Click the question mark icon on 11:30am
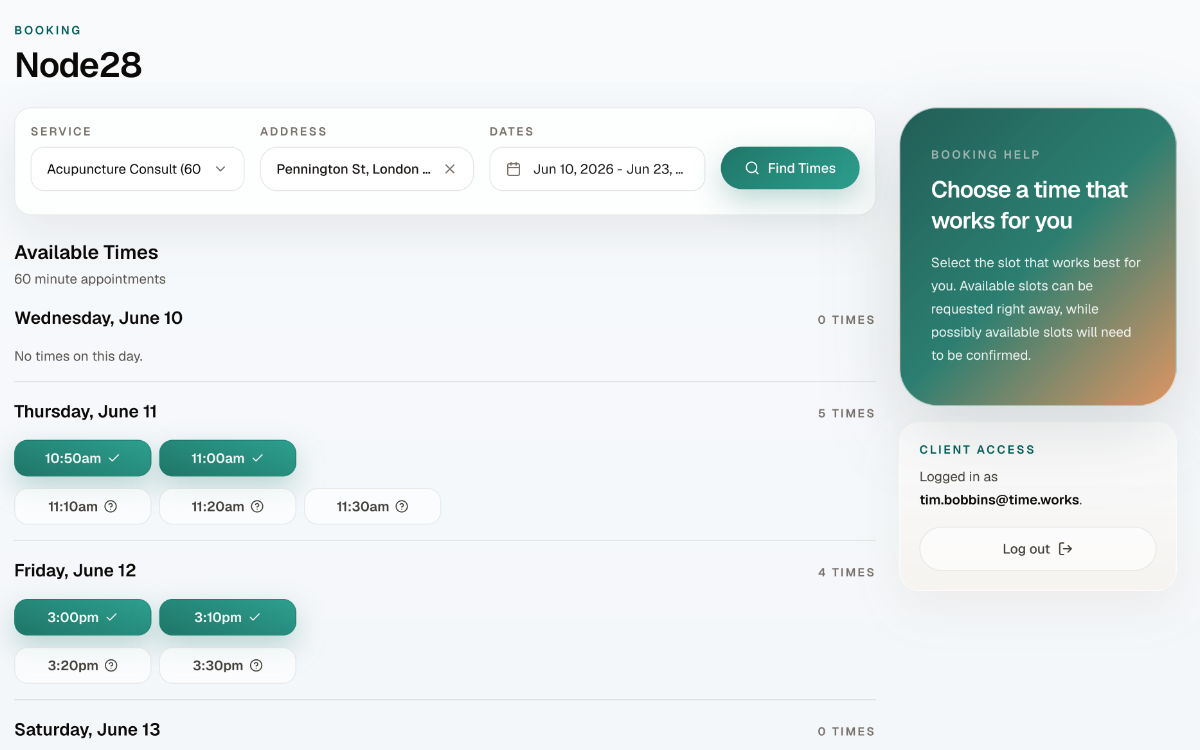This screenshot has width=1200, height=750. click(x=402, y=506)
